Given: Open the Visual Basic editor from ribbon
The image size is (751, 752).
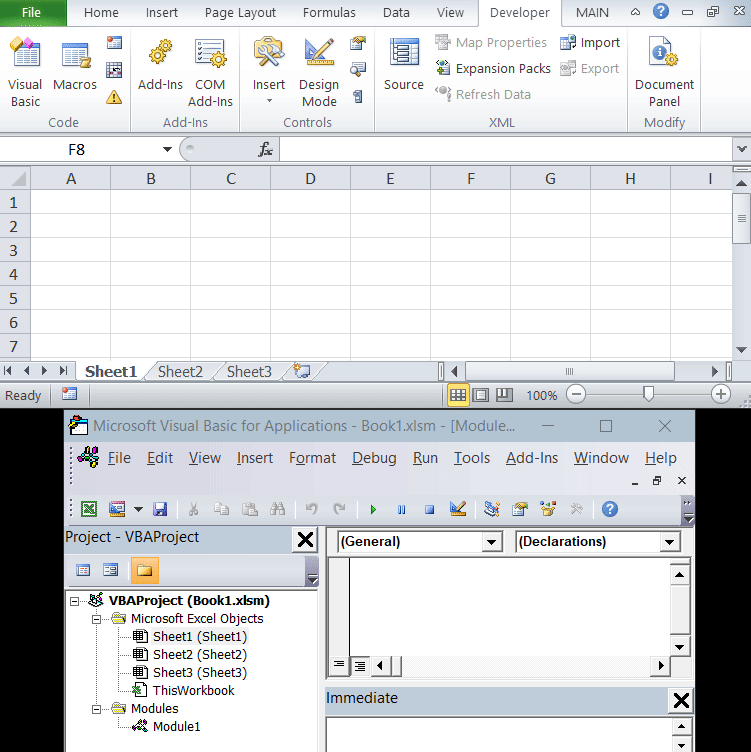Looking at the screenshot, I should [25, 72].
